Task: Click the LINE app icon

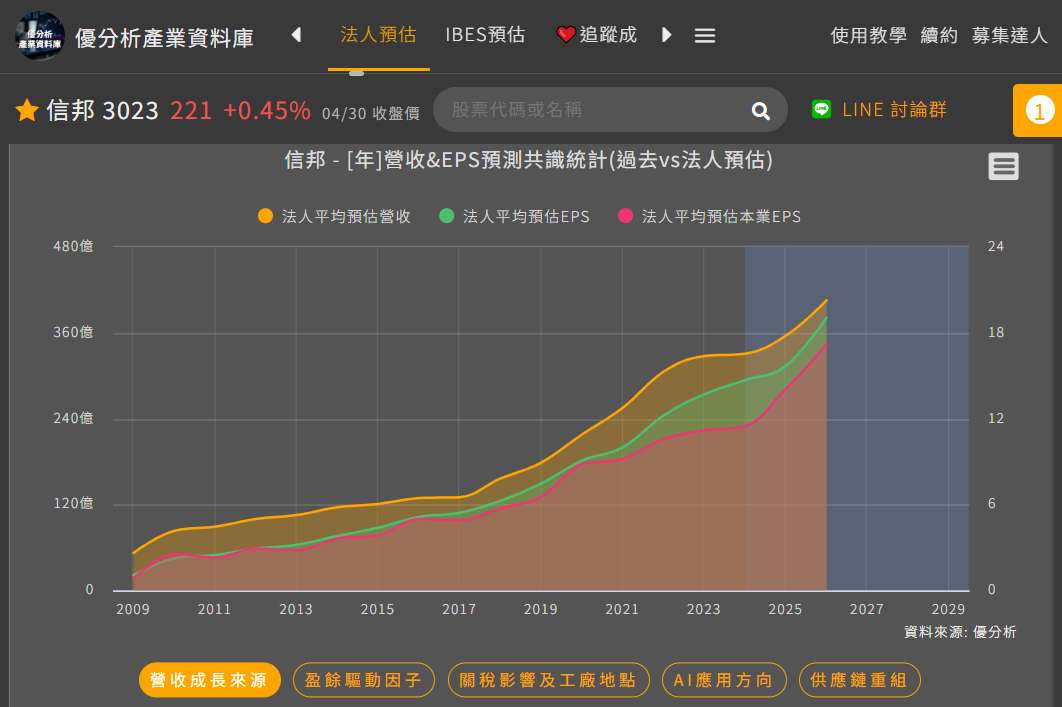Action: click(821, 109)
